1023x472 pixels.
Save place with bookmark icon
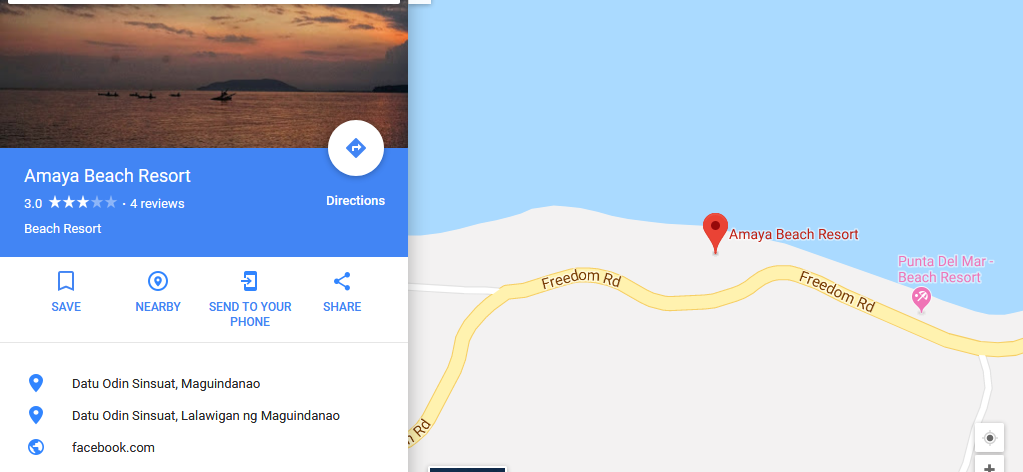(x=66, y=281)
